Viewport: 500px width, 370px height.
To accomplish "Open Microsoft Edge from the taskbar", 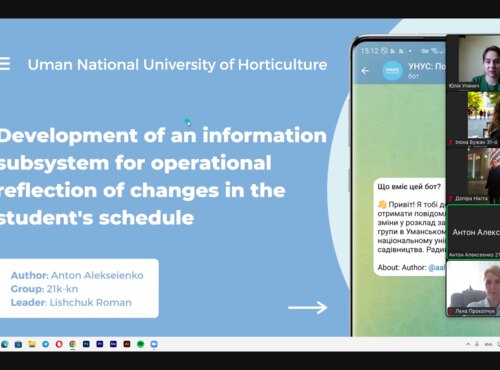I will [5, 344].
